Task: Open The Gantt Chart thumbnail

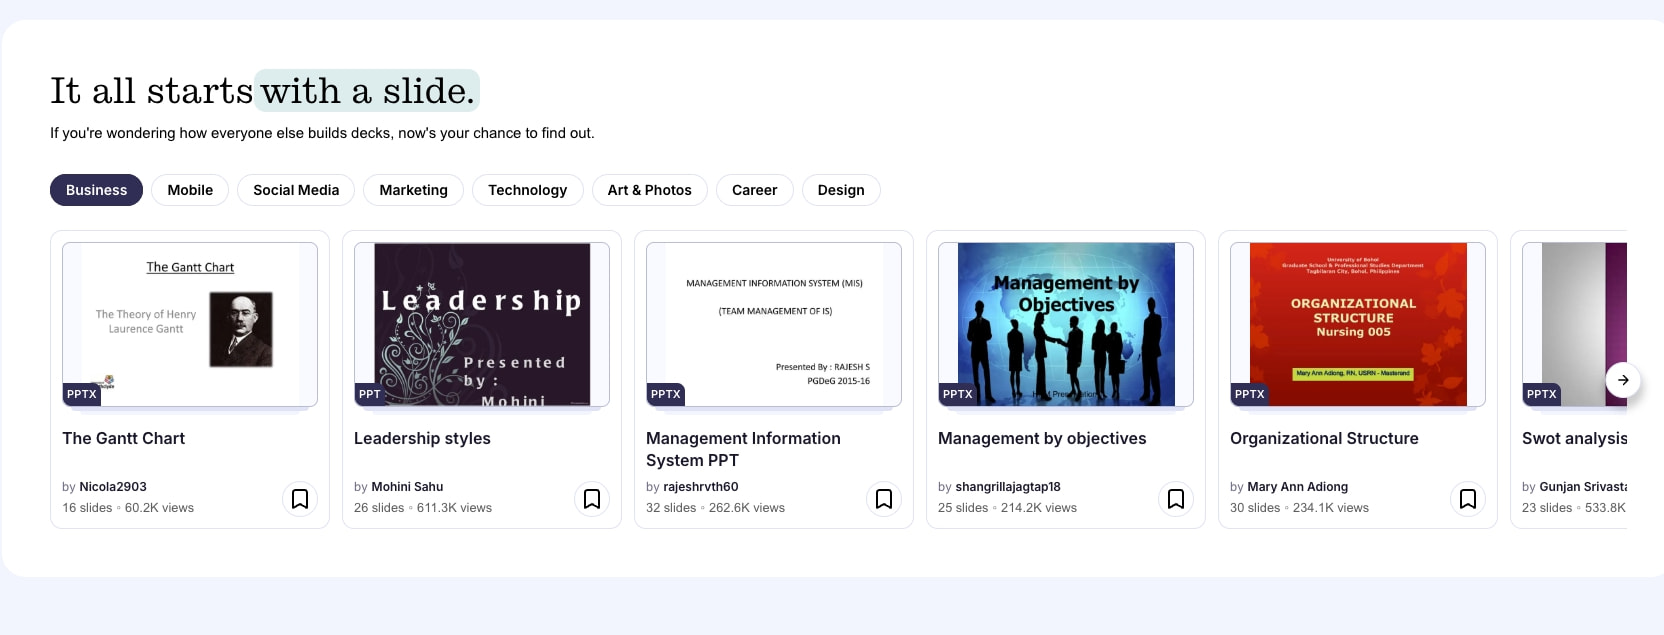Action: 190,324
